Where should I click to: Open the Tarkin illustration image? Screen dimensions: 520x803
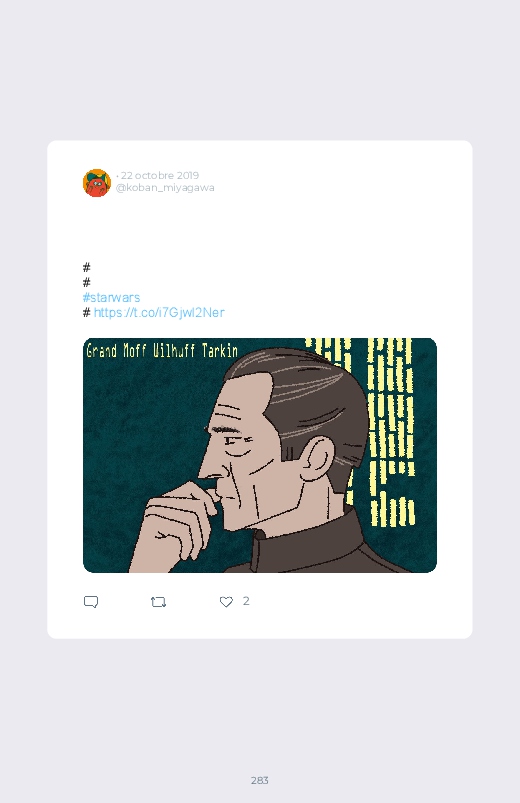(260, 455)
